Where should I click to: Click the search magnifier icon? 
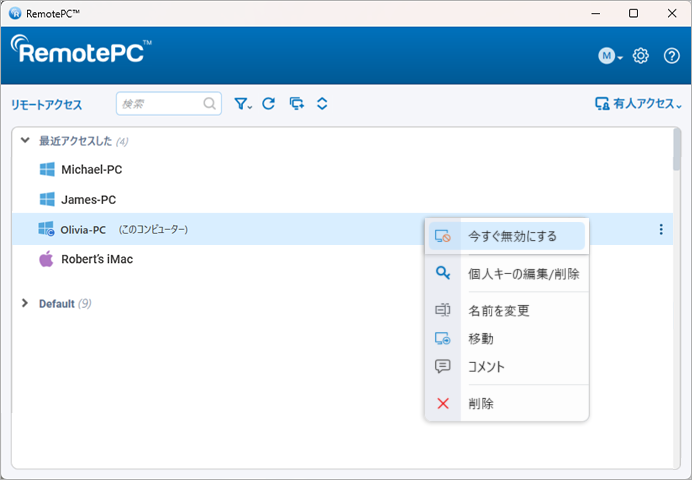point(210,104)
